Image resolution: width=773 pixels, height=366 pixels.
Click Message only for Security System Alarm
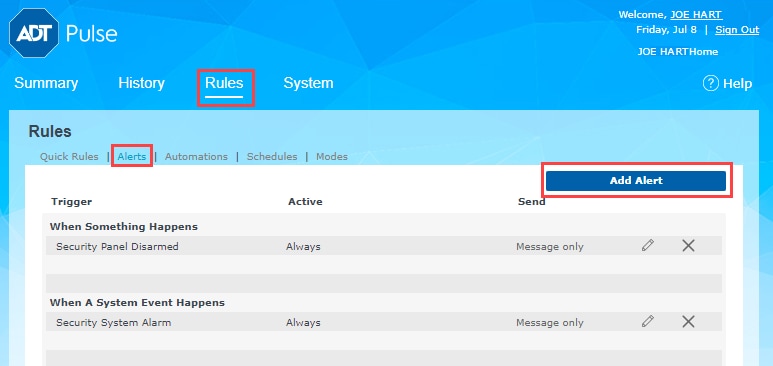[x=550, y=323]
